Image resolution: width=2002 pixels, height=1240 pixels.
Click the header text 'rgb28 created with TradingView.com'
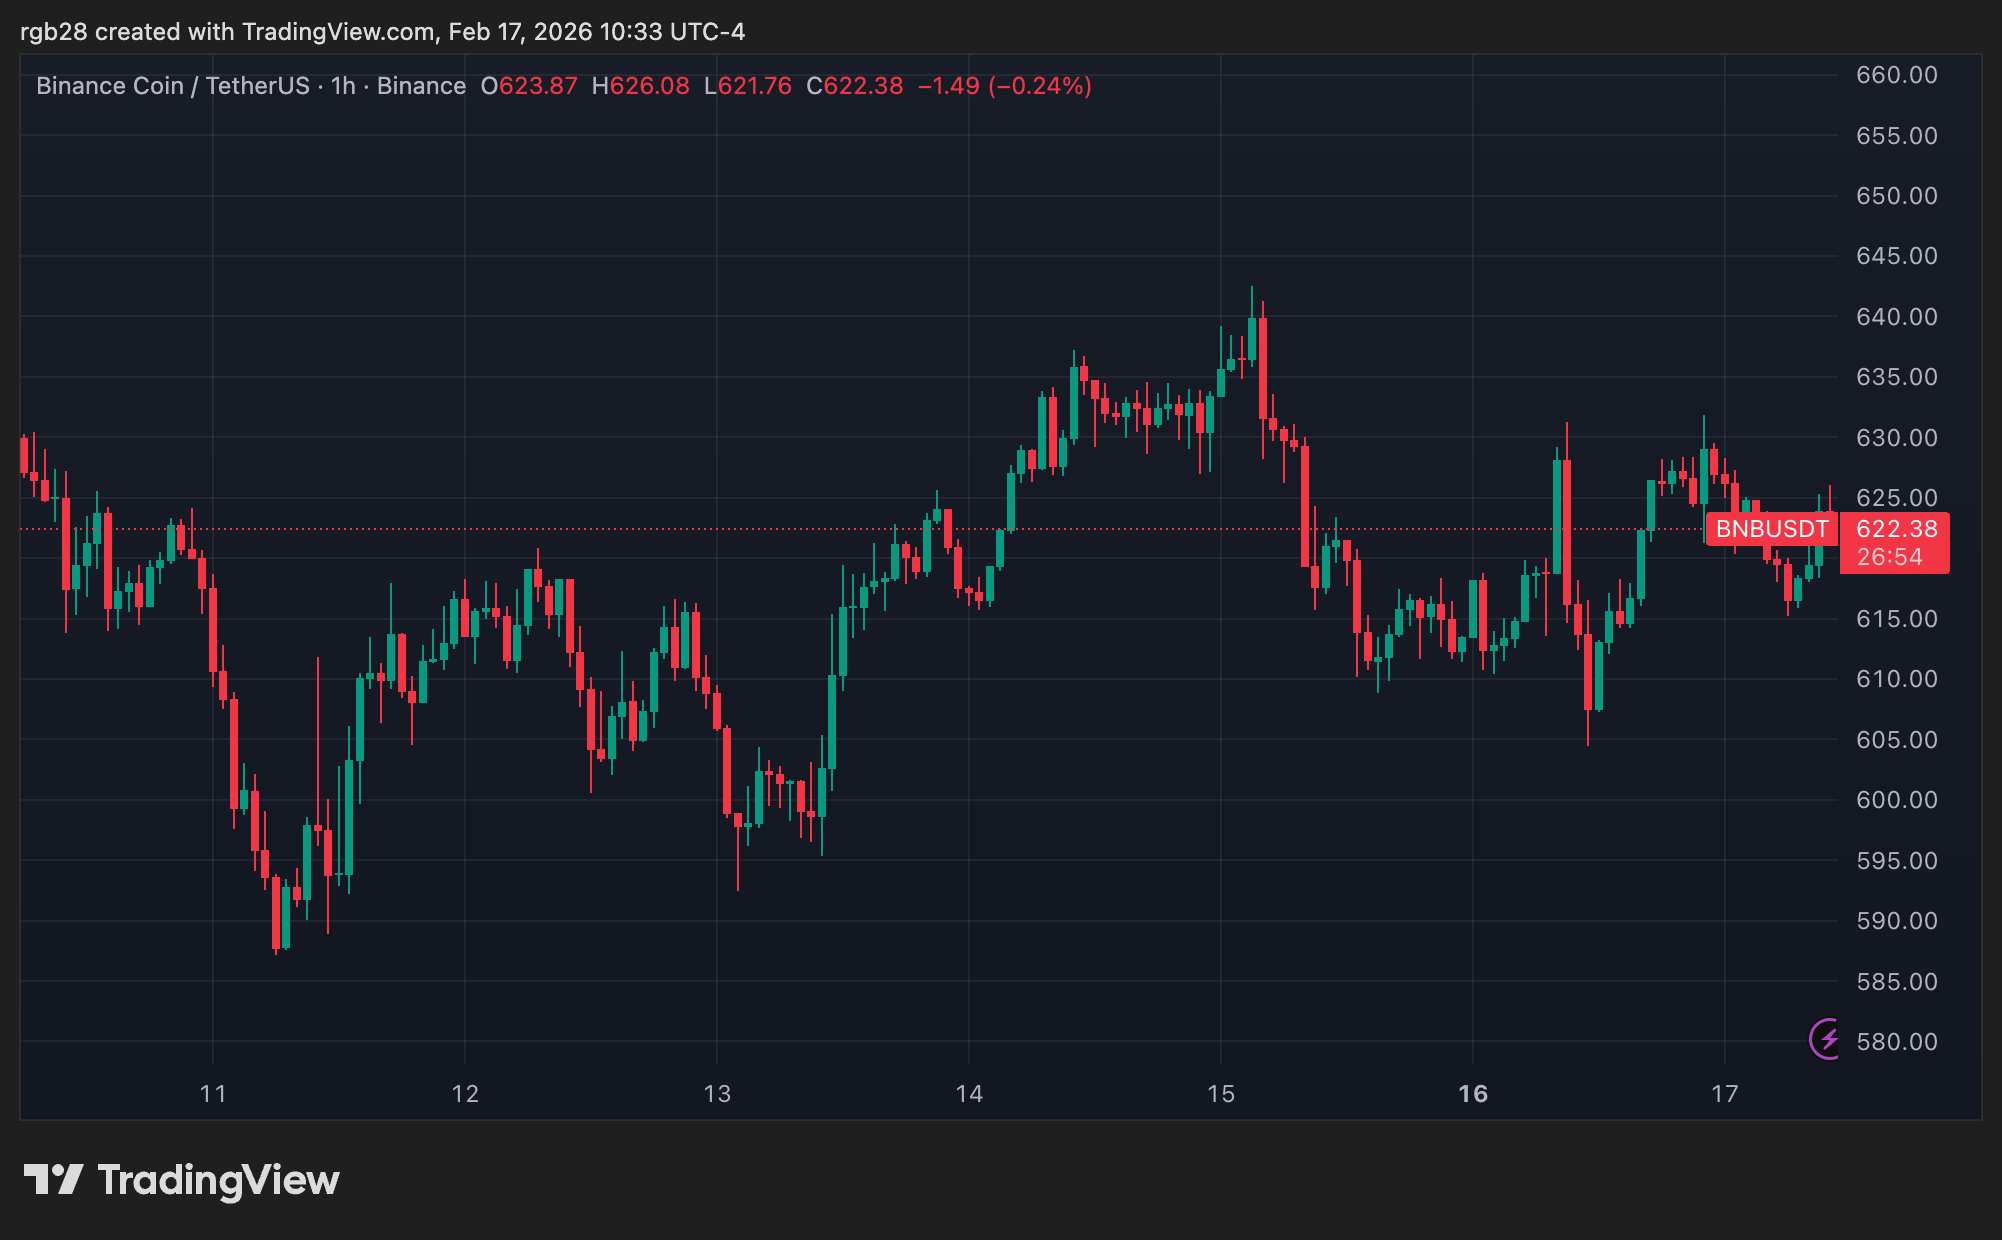[x=227, y=32]
